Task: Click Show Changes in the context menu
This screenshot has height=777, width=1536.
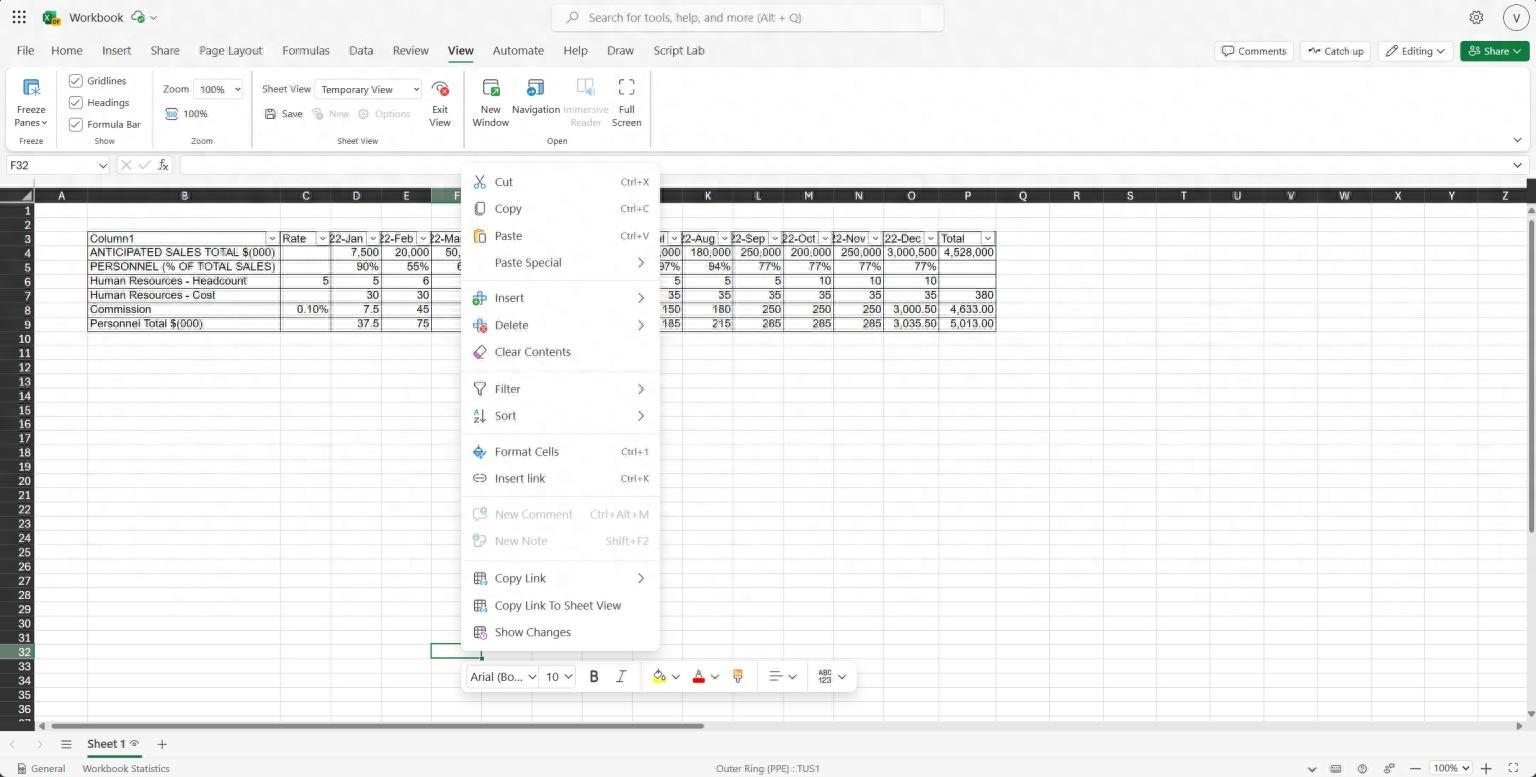Action: 560,633
